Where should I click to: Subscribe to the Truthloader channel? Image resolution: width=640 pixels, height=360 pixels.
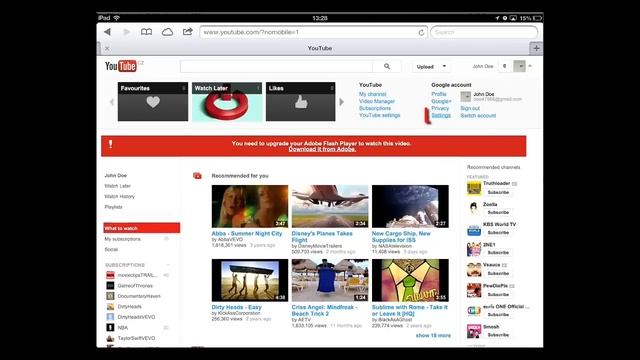(498, 192)
